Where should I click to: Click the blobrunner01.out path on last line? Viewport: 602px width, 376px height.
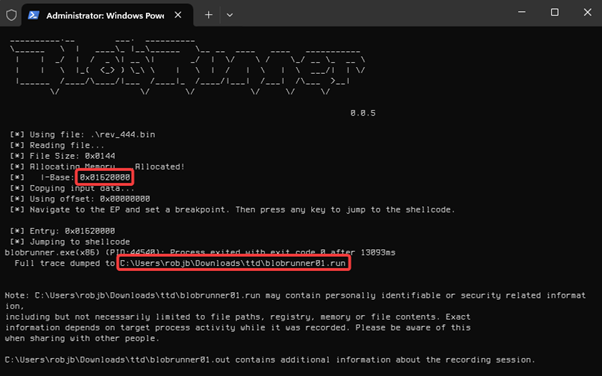[x=117, y=360]
